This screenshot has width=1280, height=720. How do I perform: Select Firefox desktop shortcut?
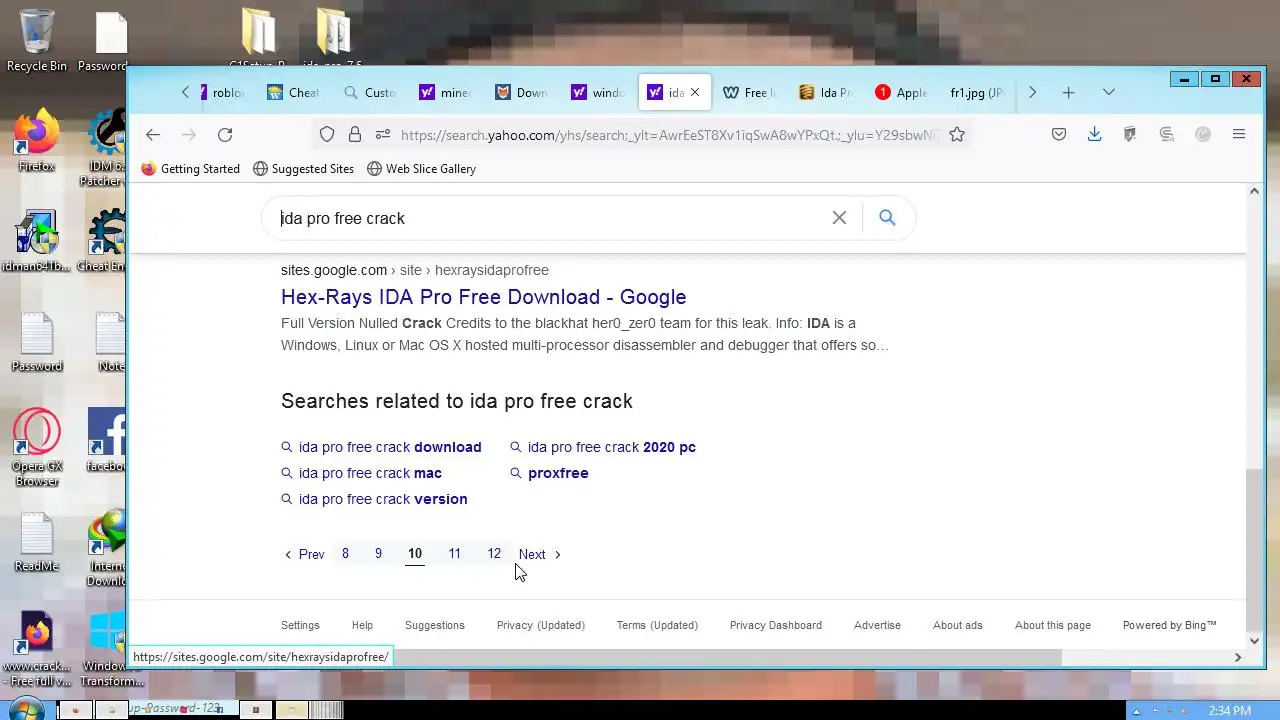click(x=36, y=142)
